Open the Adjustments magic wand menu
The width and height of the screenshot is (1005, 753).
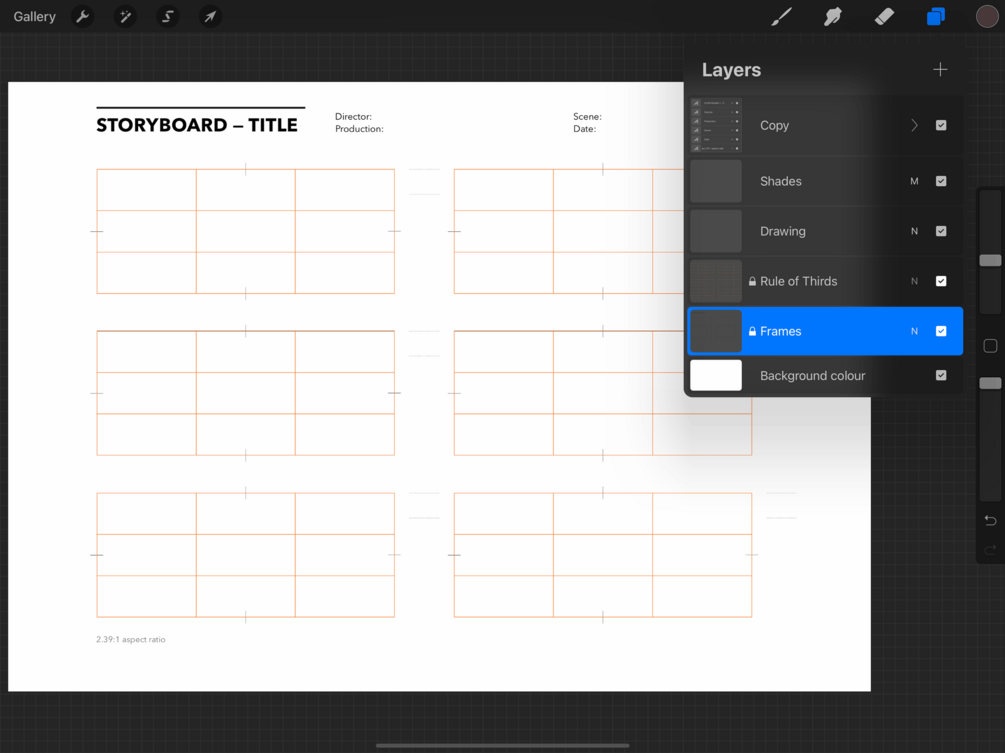(x=125, y=17)
